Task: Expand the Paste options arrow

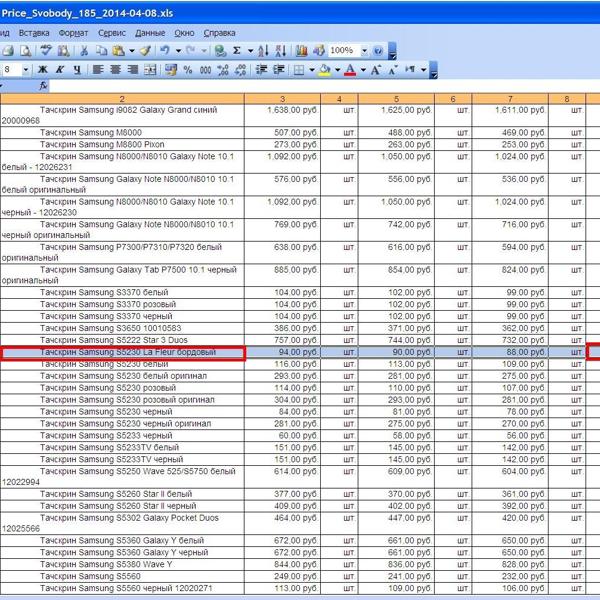Action: tap(132, 51)
